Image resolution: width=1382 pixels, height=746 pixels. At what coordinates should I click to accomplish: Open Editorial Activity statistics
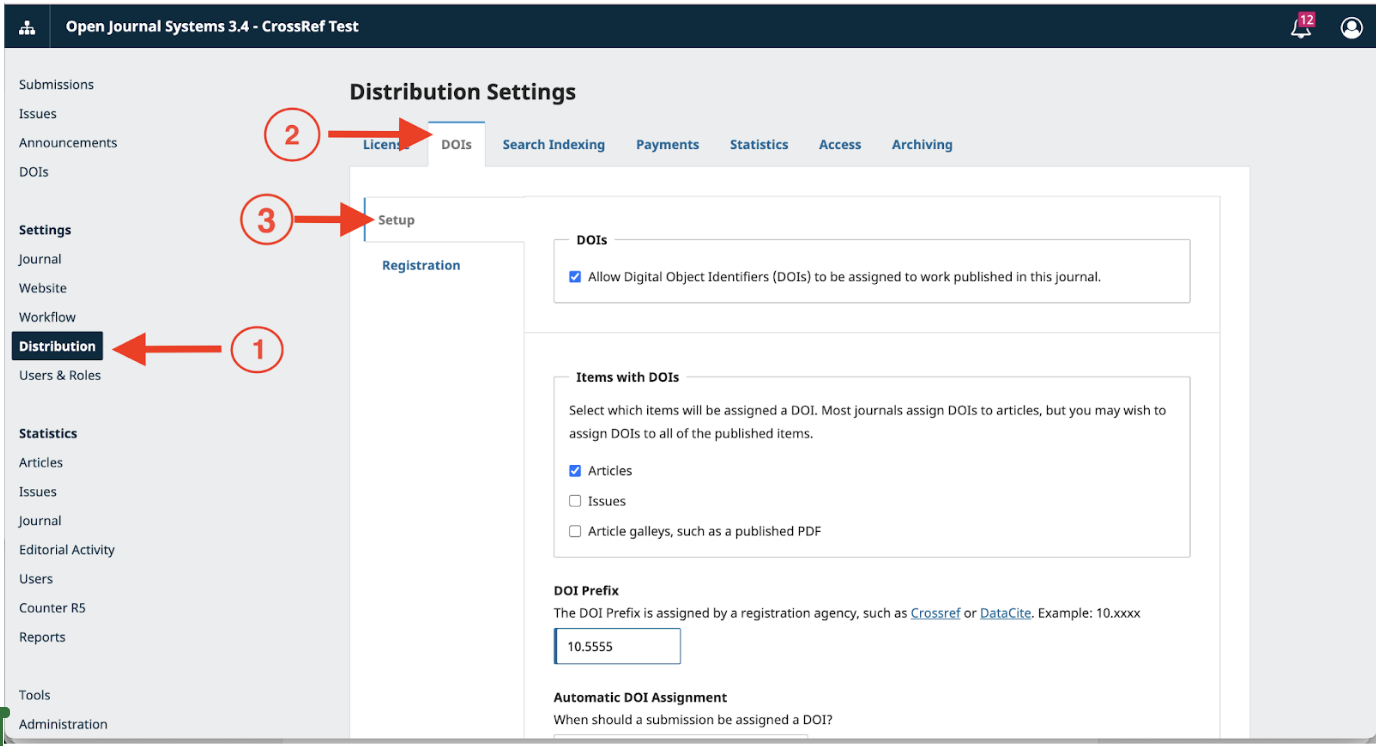67,550
